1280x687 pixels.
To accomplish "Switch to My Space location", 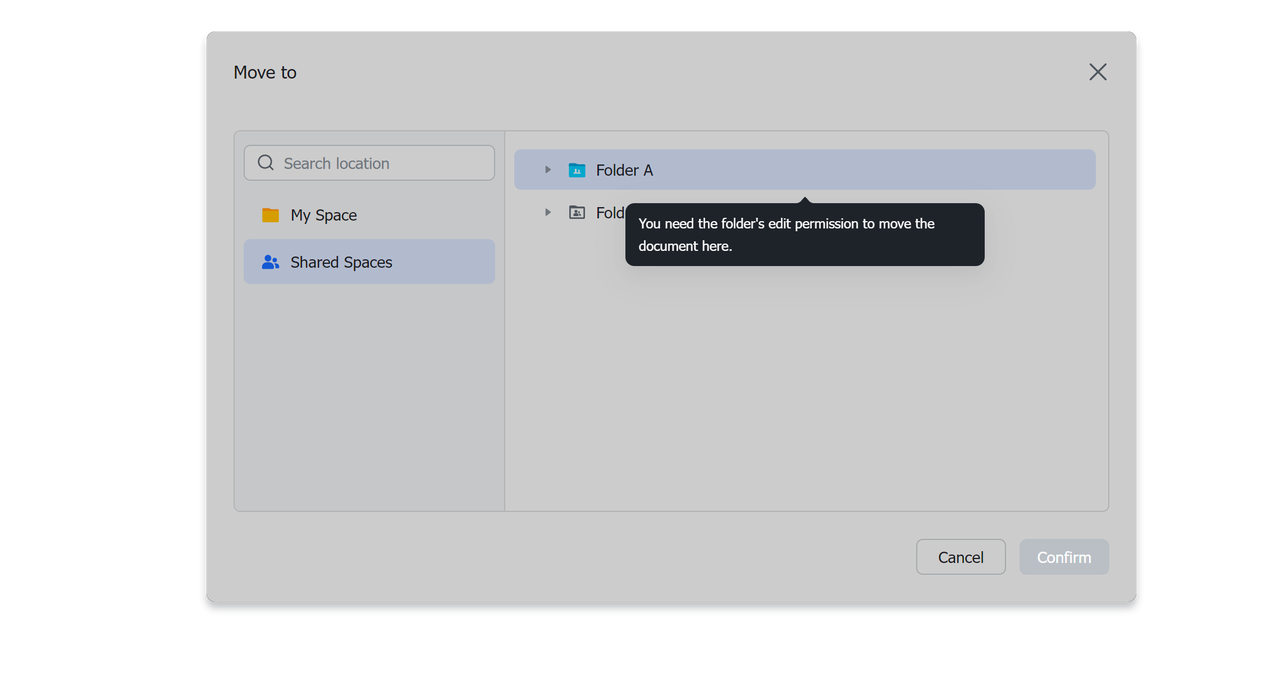I will (x=324, y=215).
